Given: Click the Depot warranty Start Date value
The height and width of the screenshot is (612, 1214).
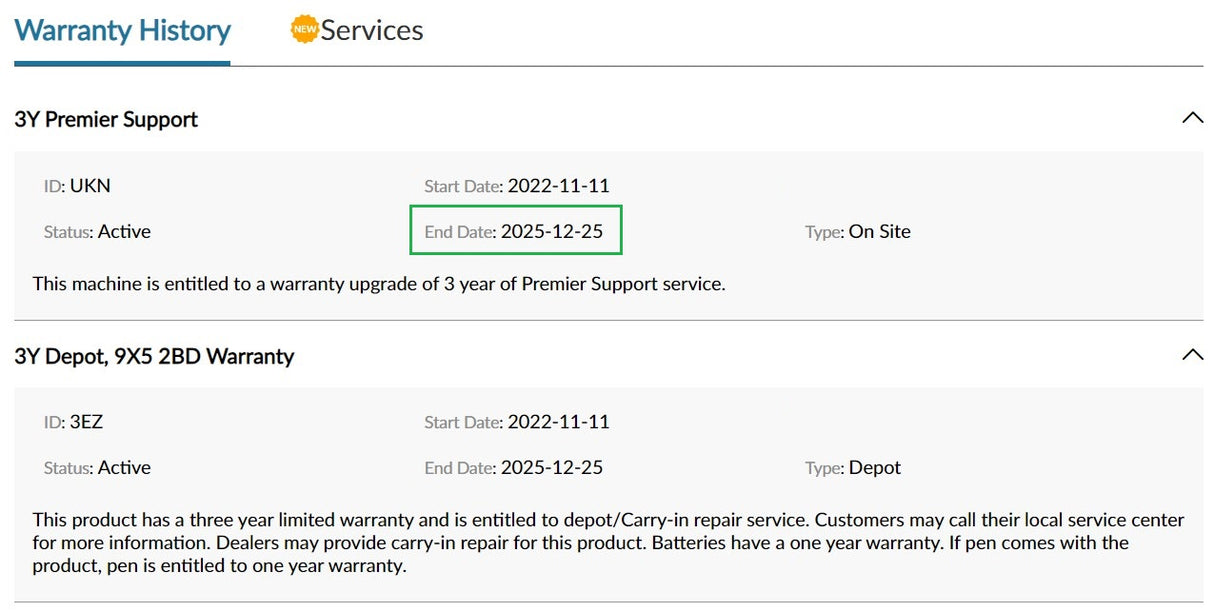Looking at the screenshot, I should (558, 422).
